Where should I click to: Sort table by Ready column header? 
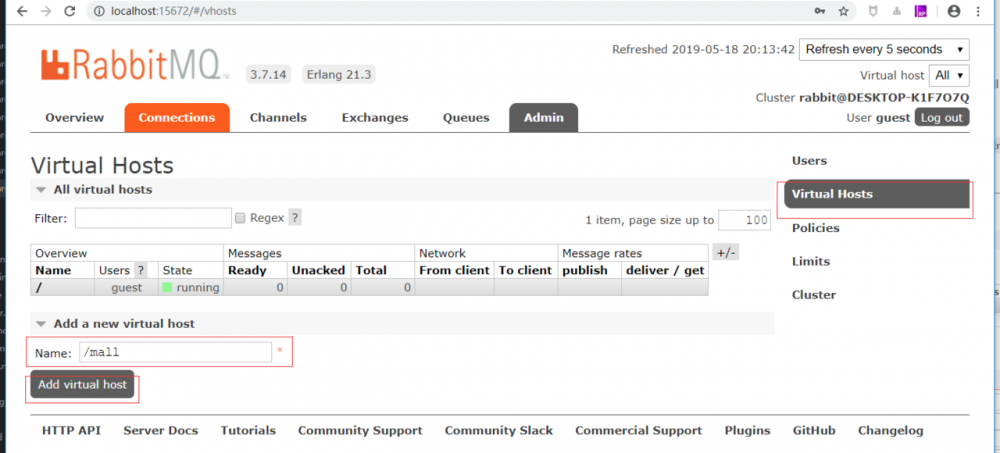click(x=247, y=270)
